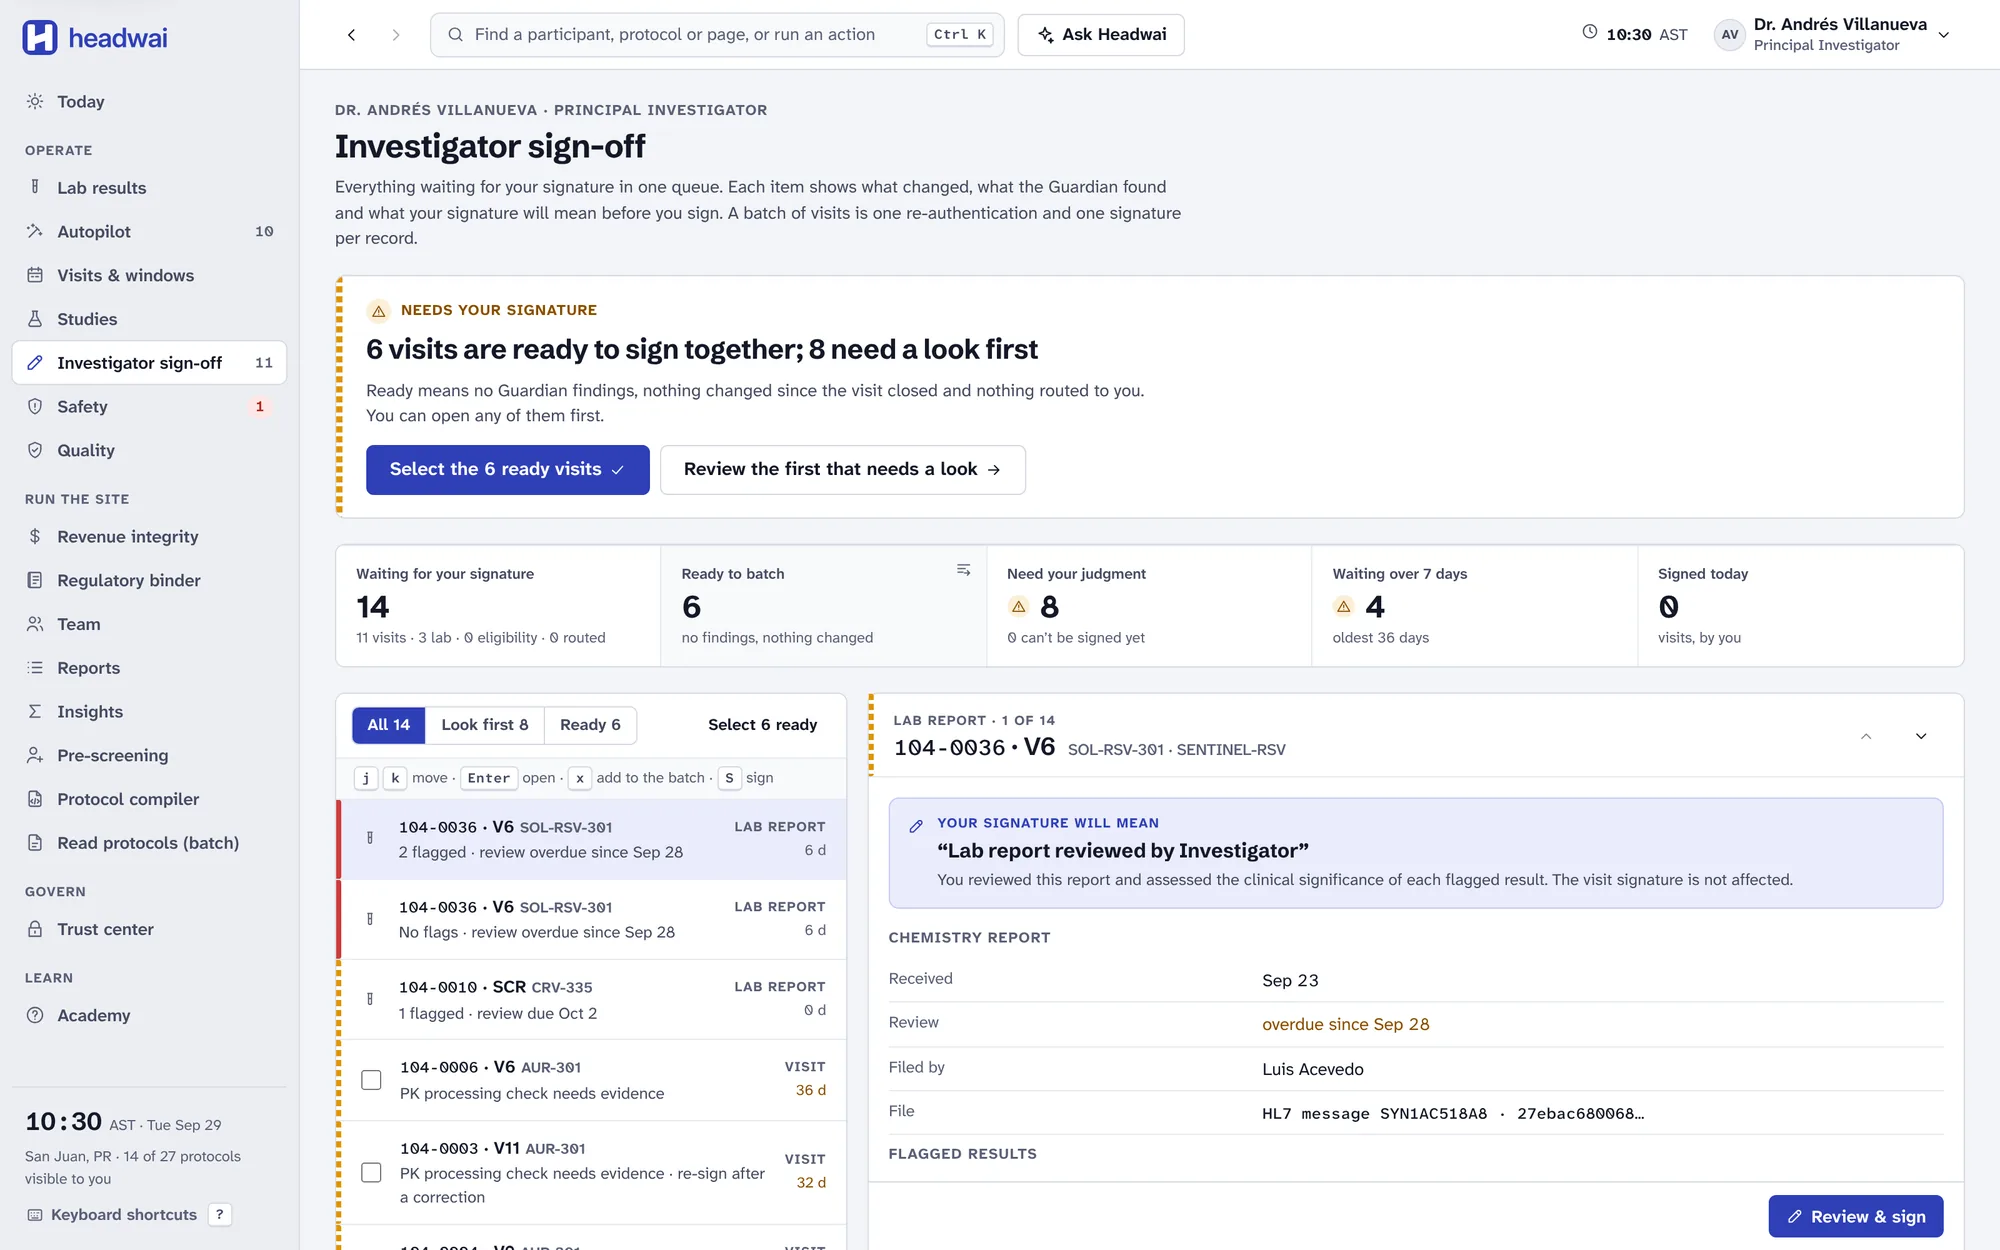Tick checkbox for 104-0006 V6 visit

tap(371, 1080)
